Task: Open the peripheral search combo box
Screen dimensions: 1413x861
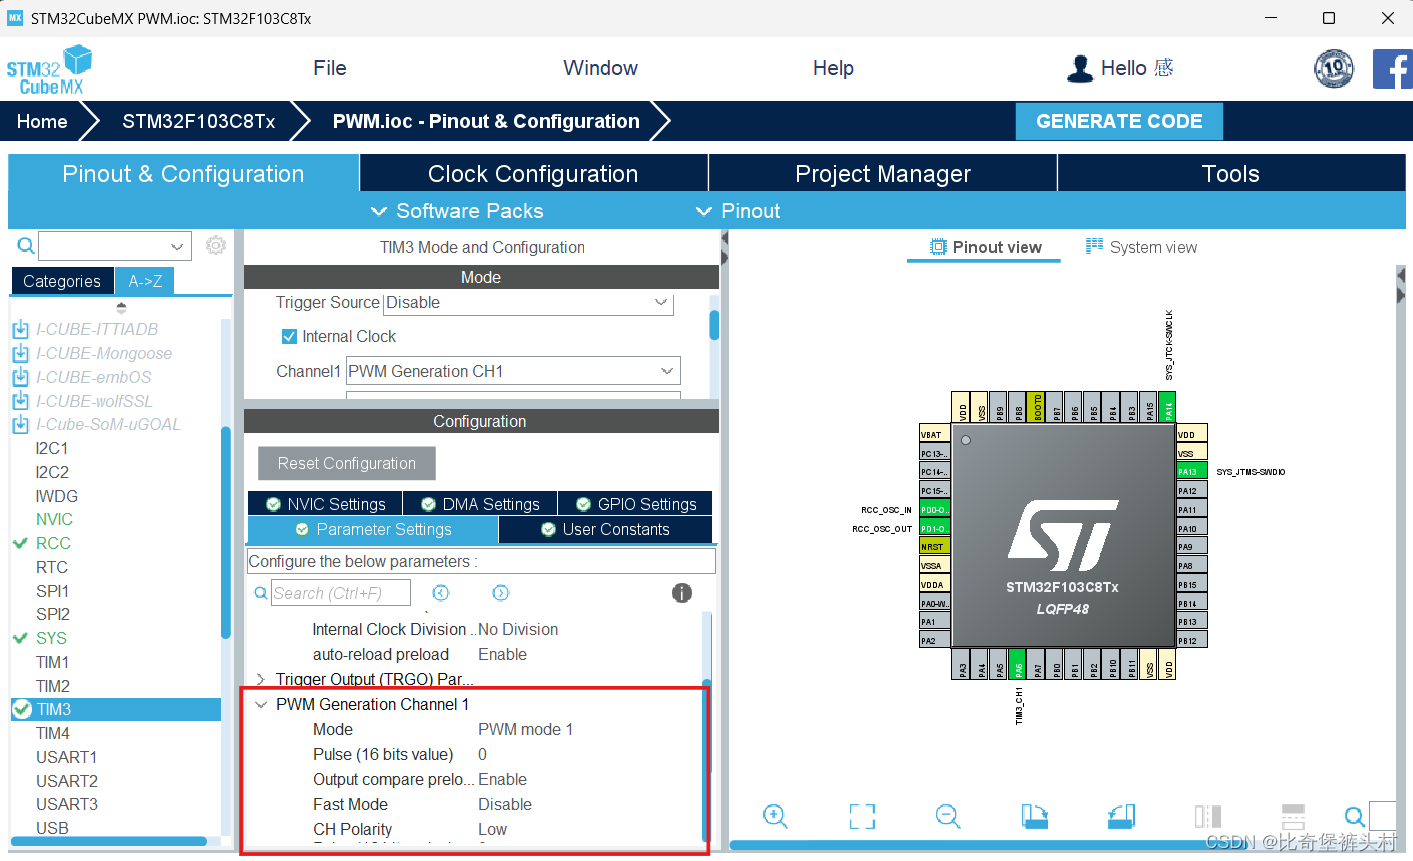Action: pyautogui.click(x=115, y=245)
